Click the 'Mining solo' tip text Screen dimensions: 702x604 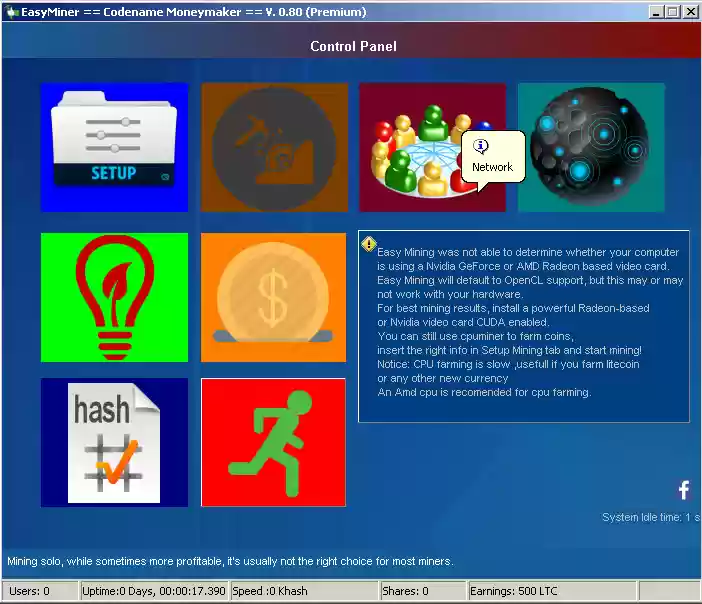230,561
